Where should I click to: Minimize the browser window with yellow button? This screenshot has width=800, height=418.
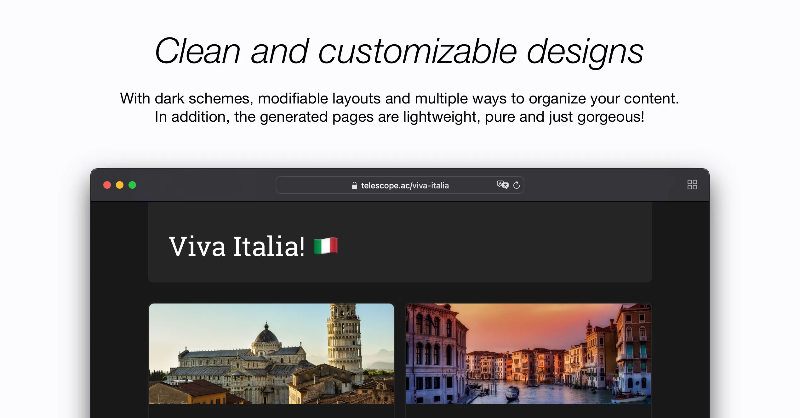(119, 185)
